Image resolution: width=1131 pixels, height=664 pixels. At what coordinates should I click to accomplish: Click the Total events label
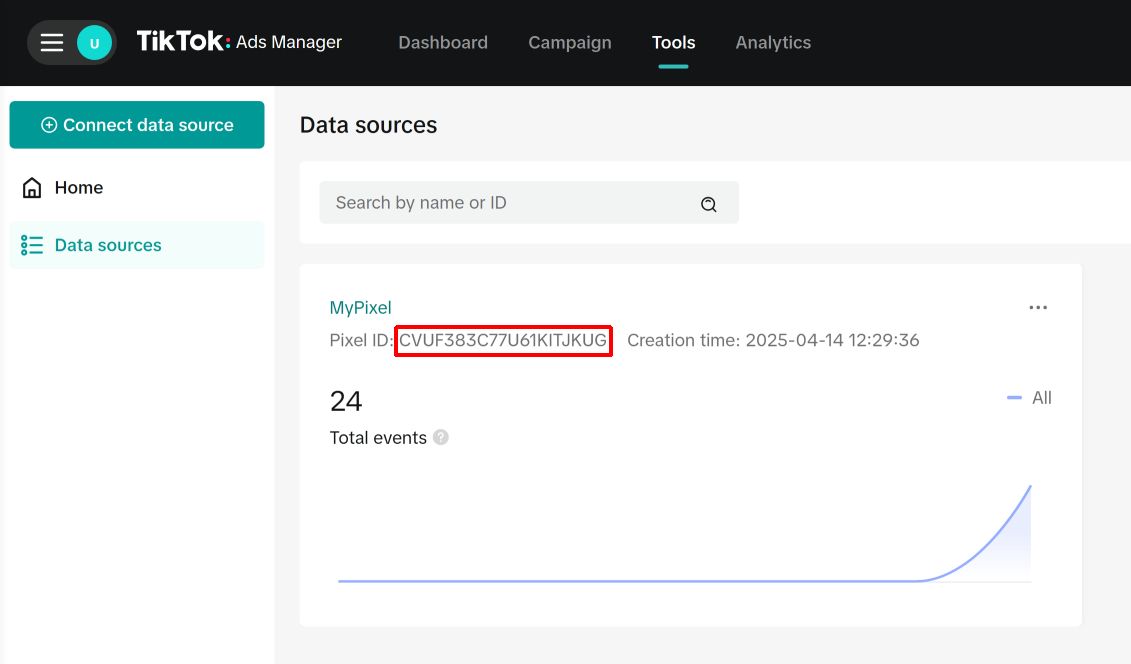(x=378, y=438)
